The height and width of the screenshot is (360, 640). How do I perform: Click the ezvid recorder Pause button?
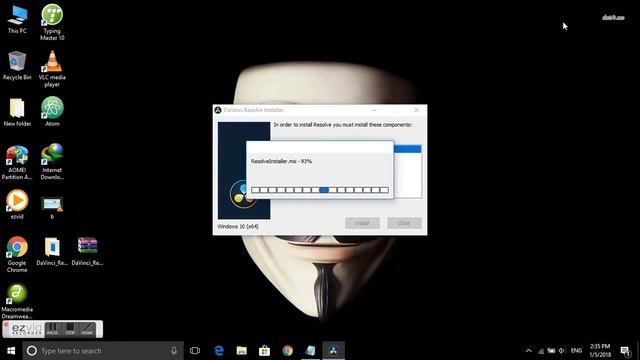pos(52,329)
